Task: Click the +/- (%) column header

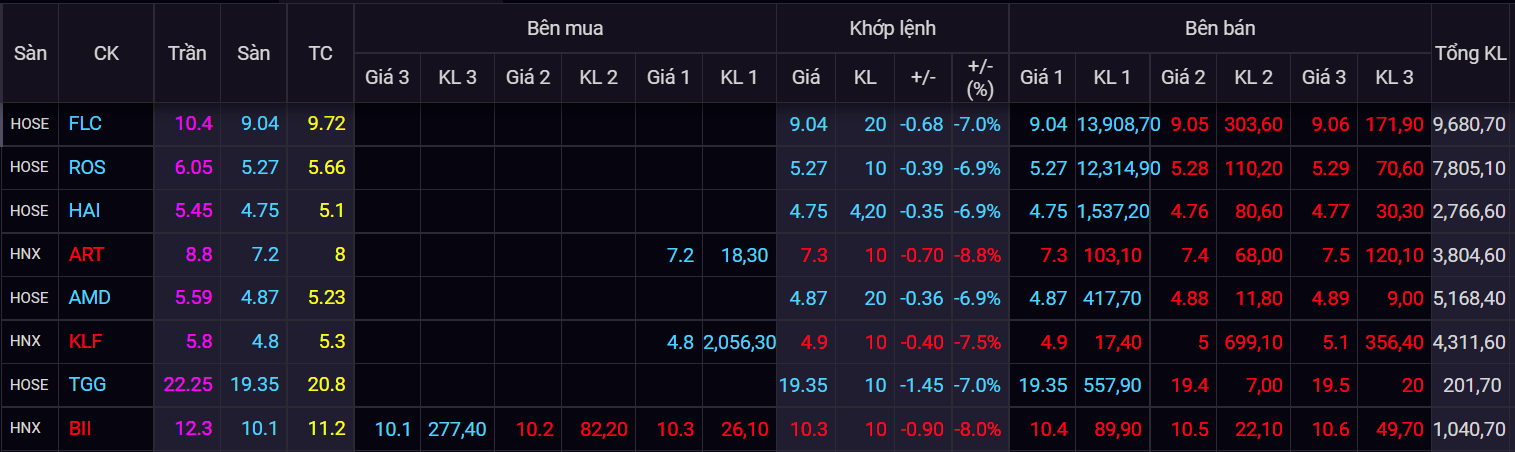Action: pyautogui.click(x=980, y=77)
